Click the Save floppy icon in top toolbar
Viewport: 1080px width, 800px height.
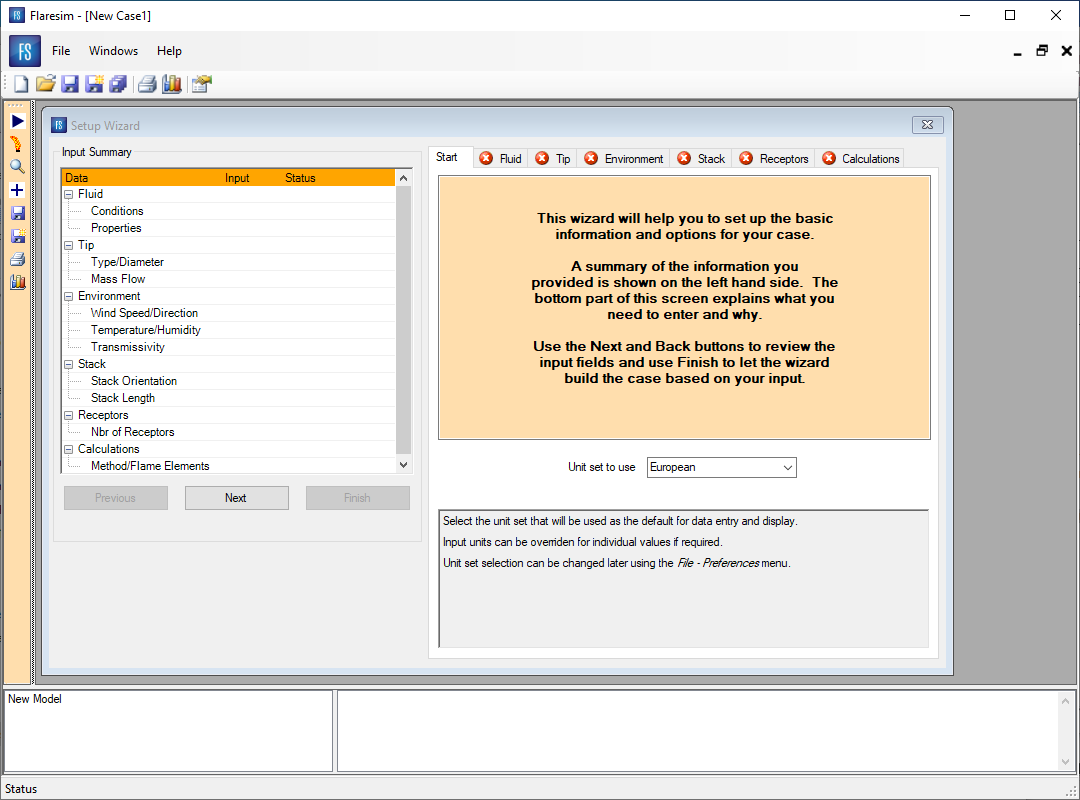70,84
